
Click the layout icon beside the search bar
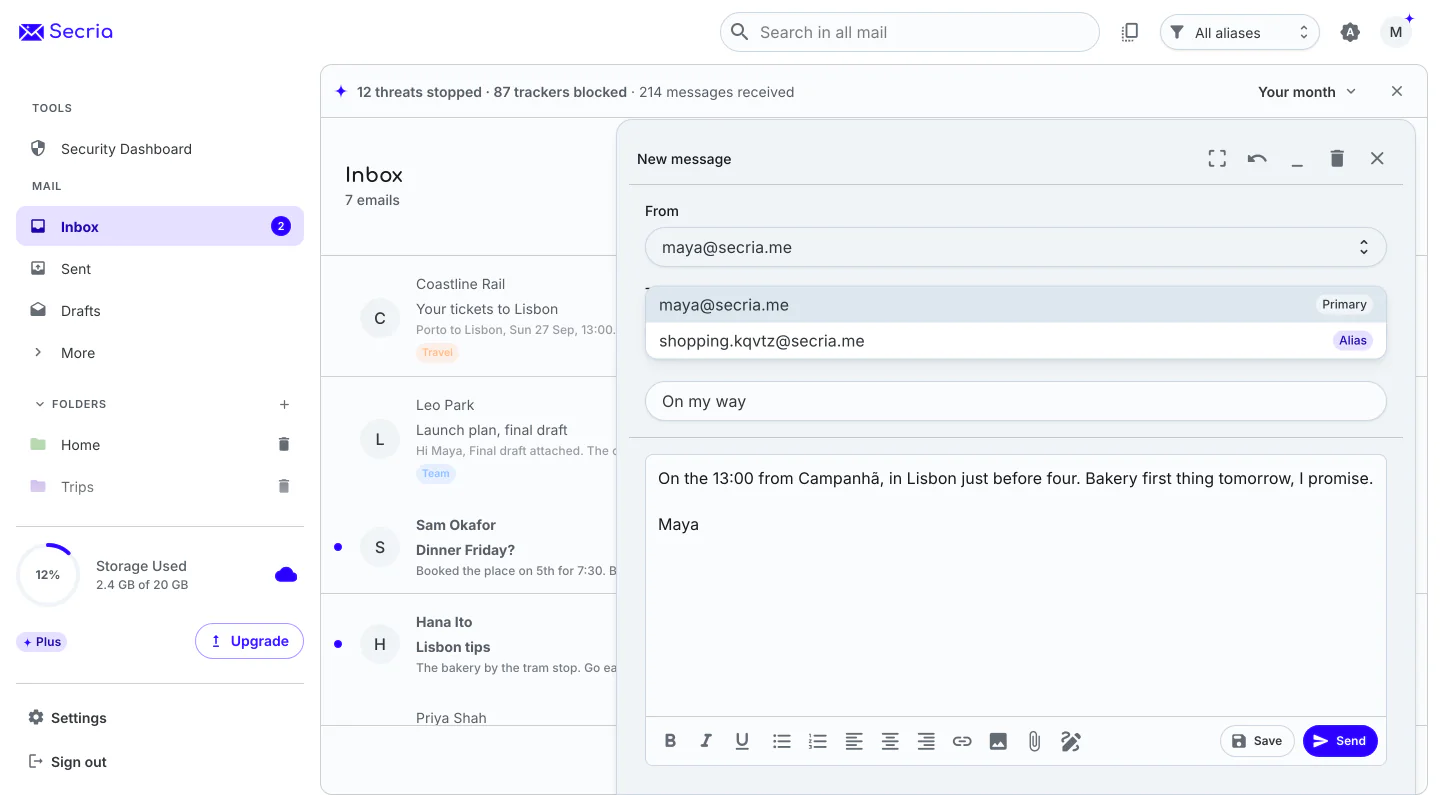tap(1130, 32)
